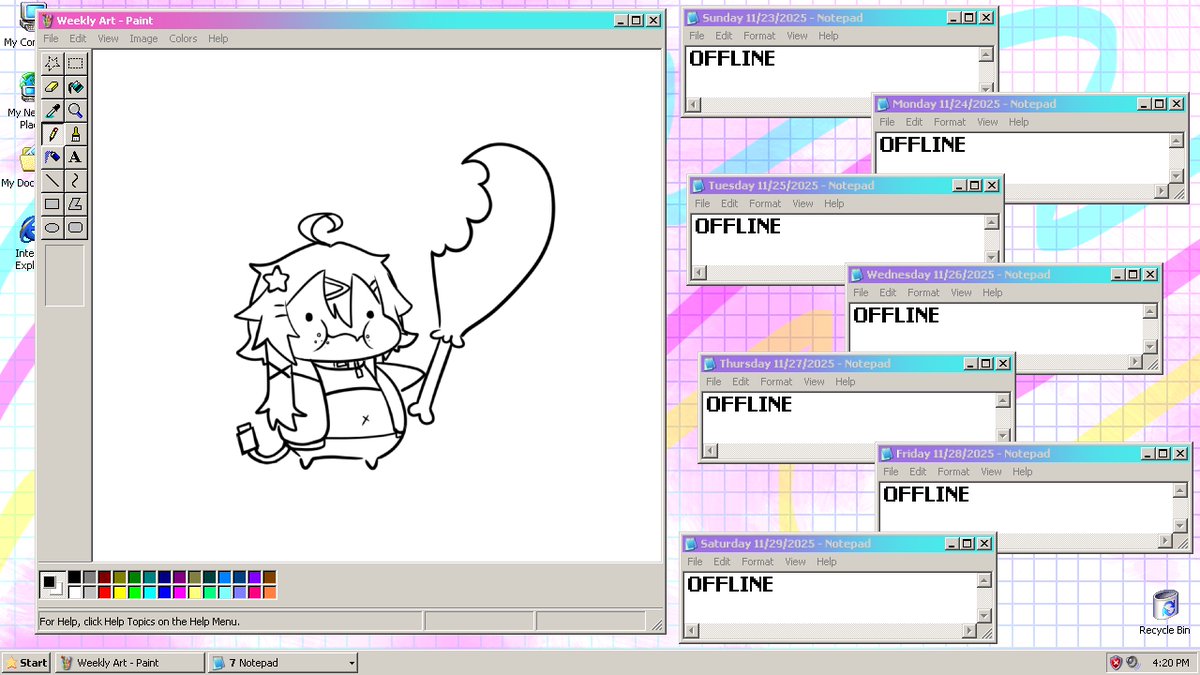The width and height of the screenshot is (1200, 675).
Task: Click the OFFLINE text in Wednesday's Notepad
Action: pos(895,315)
